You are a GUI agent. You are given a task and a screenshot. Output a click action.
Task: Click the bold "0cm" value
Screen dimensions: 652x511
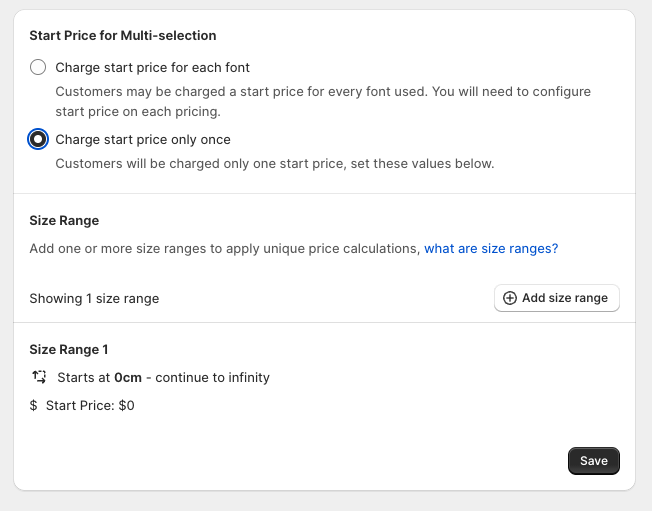click(x=128, y=377)
